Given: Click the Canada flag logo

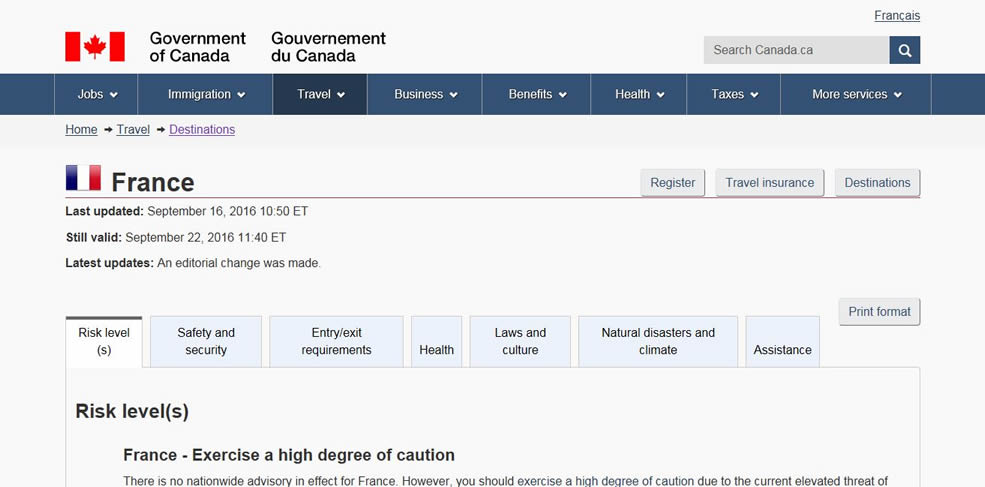Looking at the screenshot, I should click(x=95, y=47).
